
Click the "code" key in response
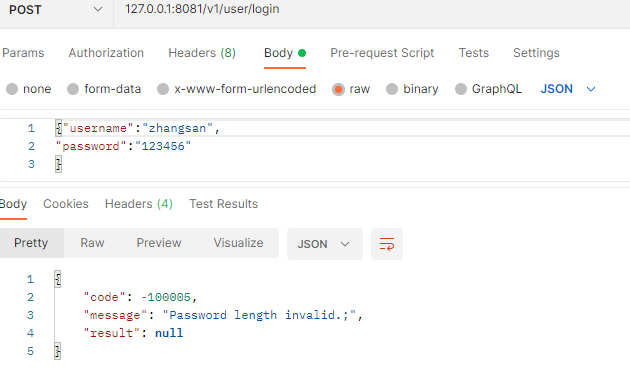[104, 297]
